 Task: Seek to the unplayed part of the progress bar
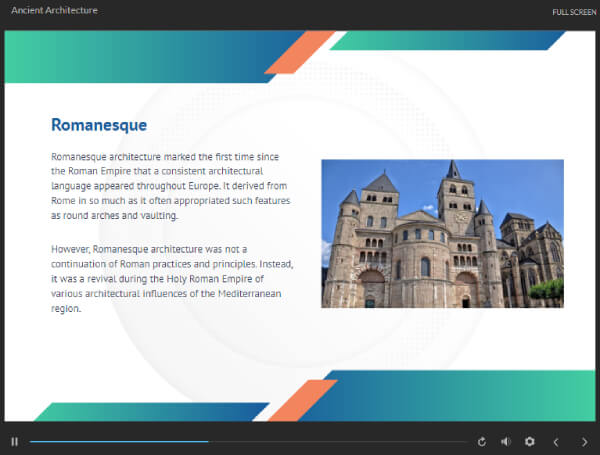[x=338, y=441]
